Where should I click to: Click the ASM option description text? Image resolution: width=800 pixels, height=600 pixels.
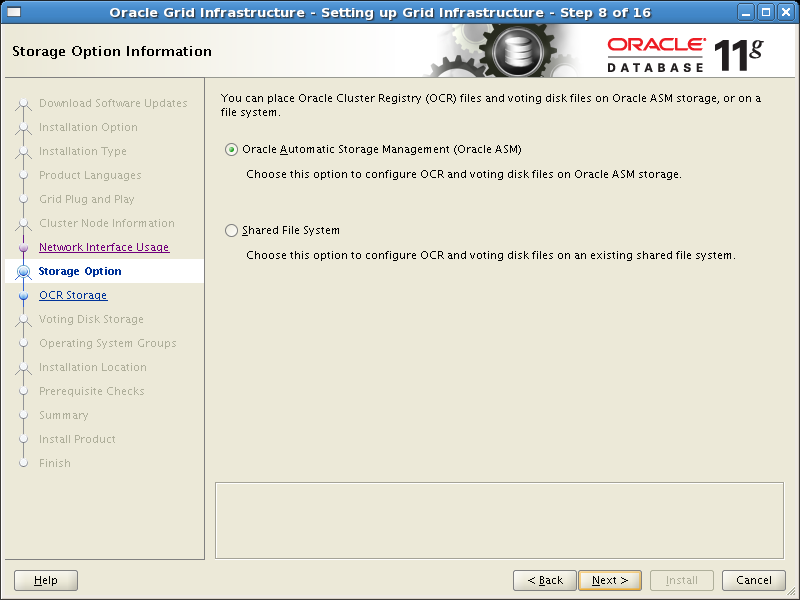point(464,174)
